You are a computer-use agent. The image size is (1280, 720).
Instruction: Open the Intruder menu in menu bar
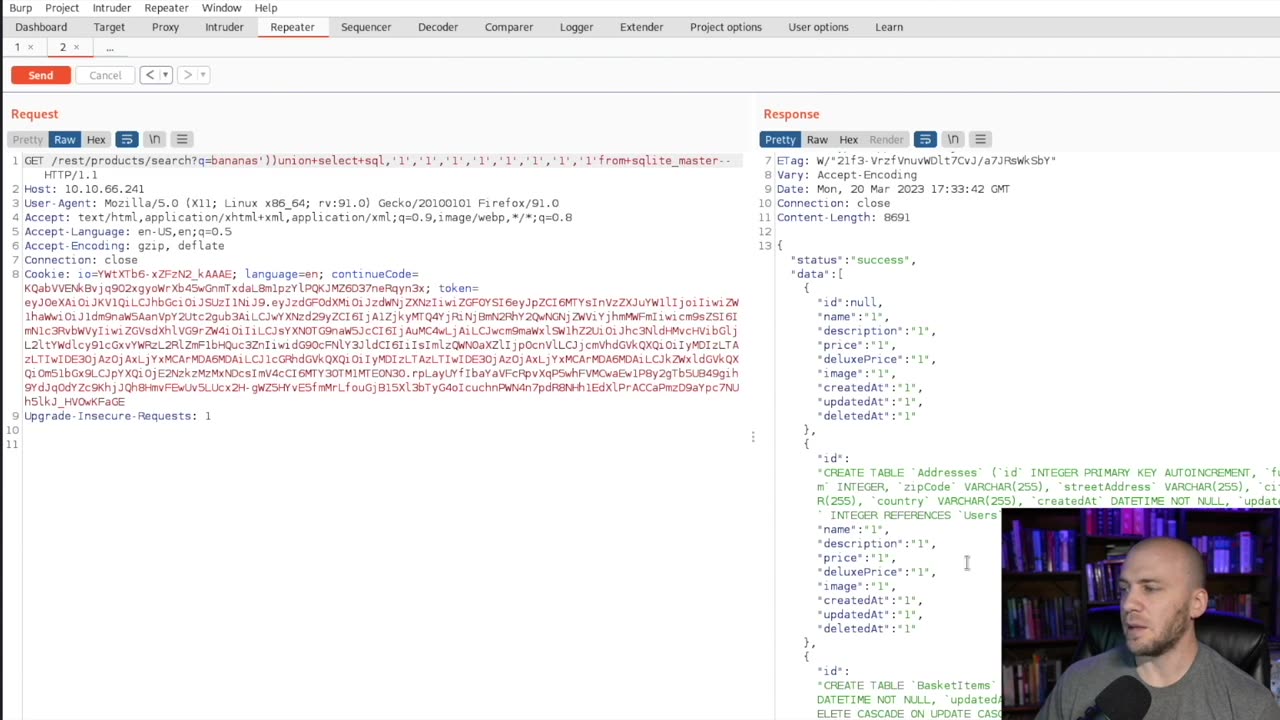tap(112, 8)
